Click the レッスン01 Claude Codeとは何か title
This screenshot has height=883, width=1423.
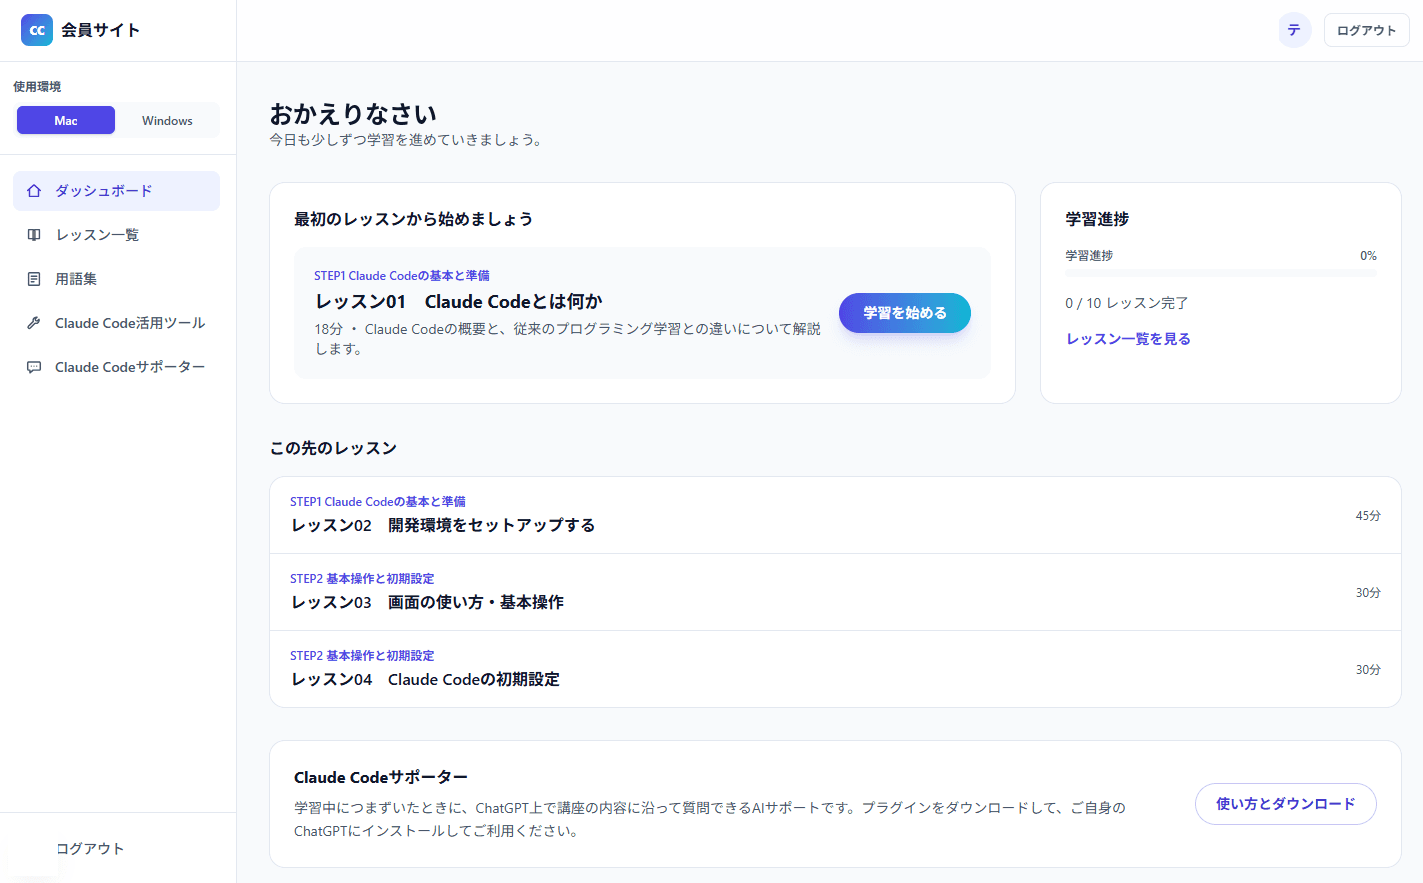pyautogui.click(x=459, y=302)
